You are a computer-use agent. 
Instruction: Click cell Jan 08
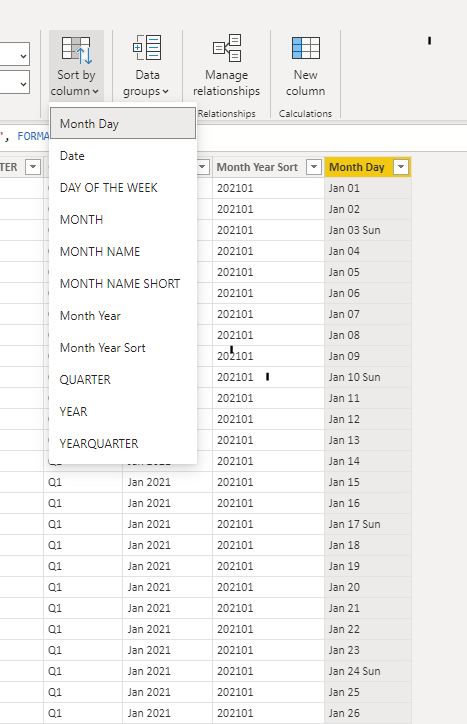coord(367,335)
